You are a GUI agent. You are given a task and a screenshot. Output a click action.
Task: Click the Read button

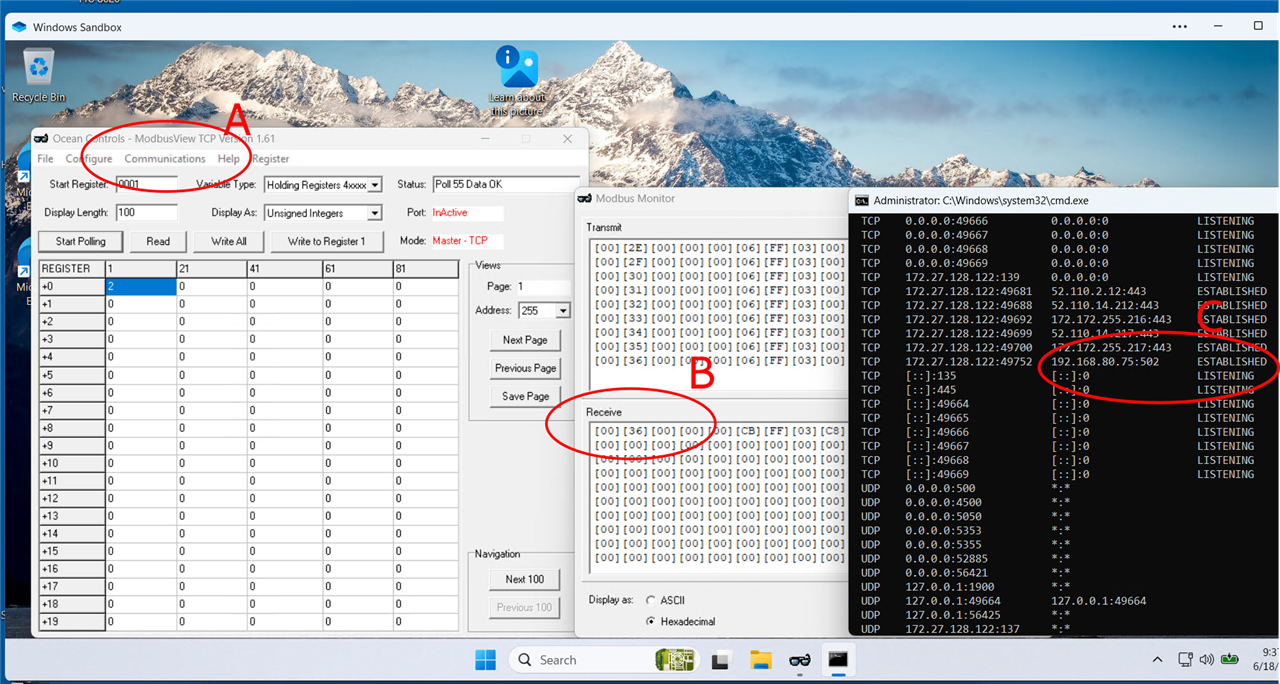point(158,241)
